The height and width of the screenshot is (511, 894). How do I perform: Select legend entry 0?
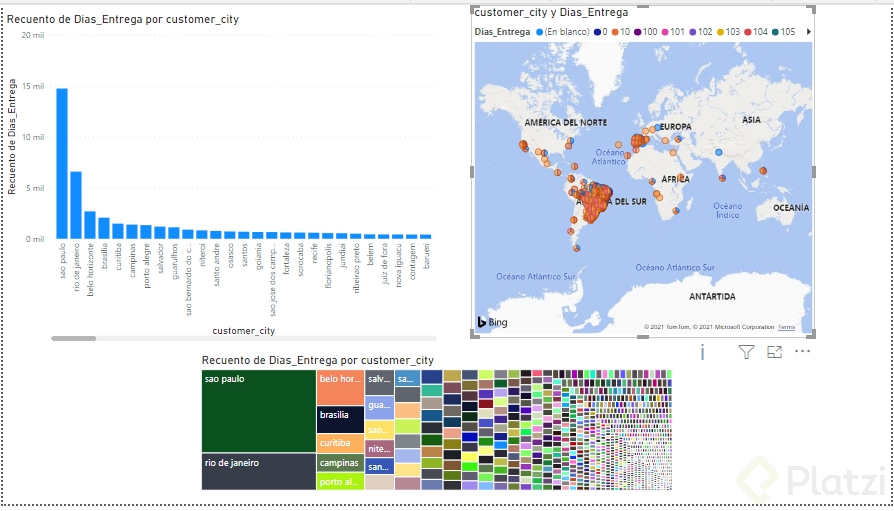[x=601, y=32]
